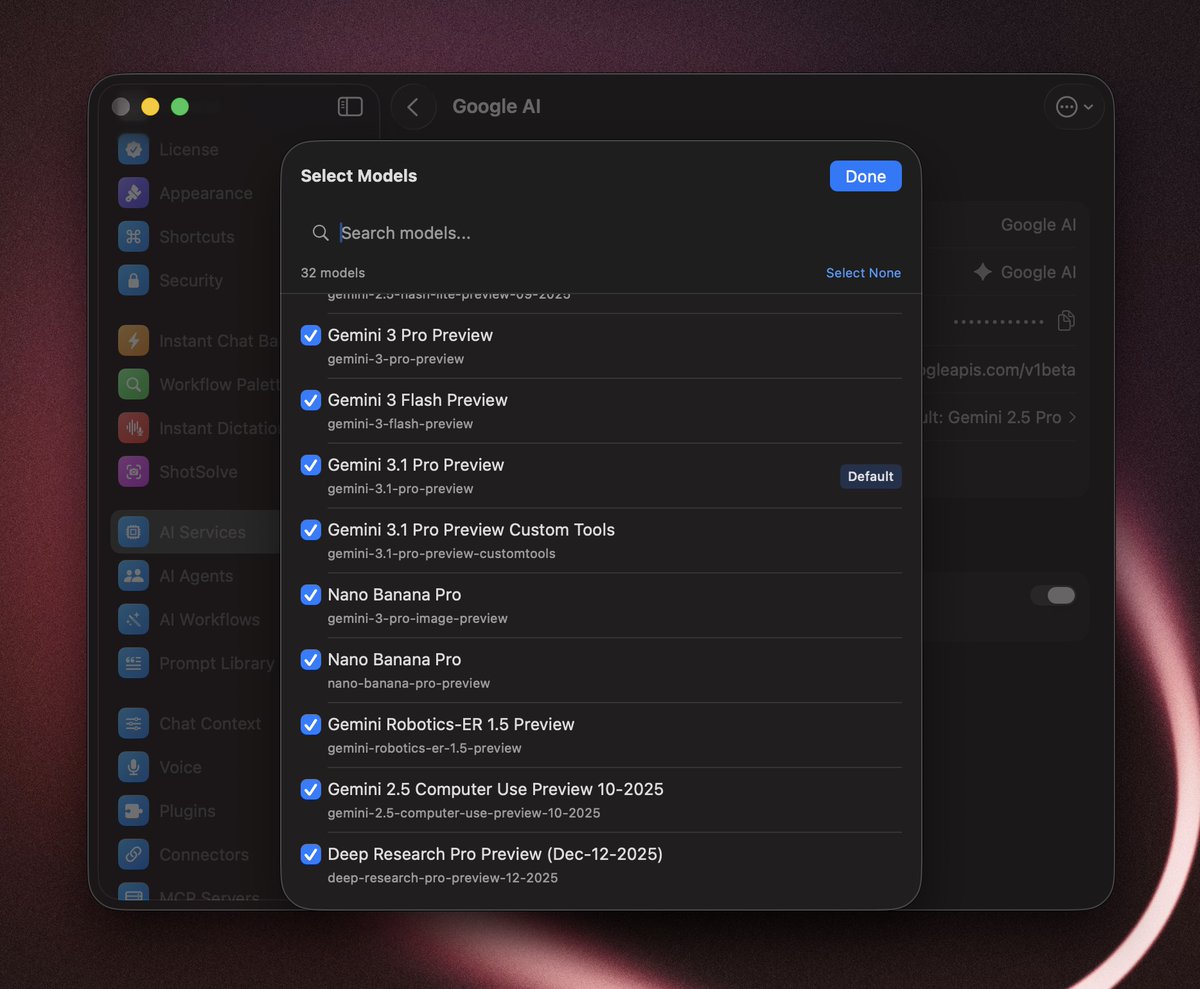1200x989 pixels.
Task: Open the Security section
Action: point(191,280)
